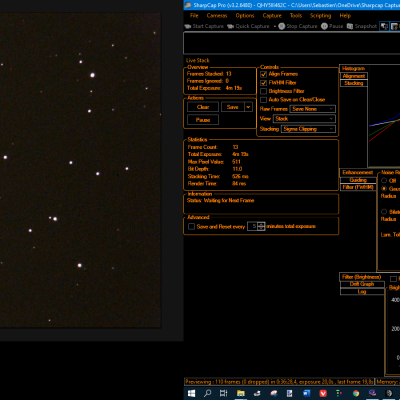Open Word from the taskbar

click(306, 393)
